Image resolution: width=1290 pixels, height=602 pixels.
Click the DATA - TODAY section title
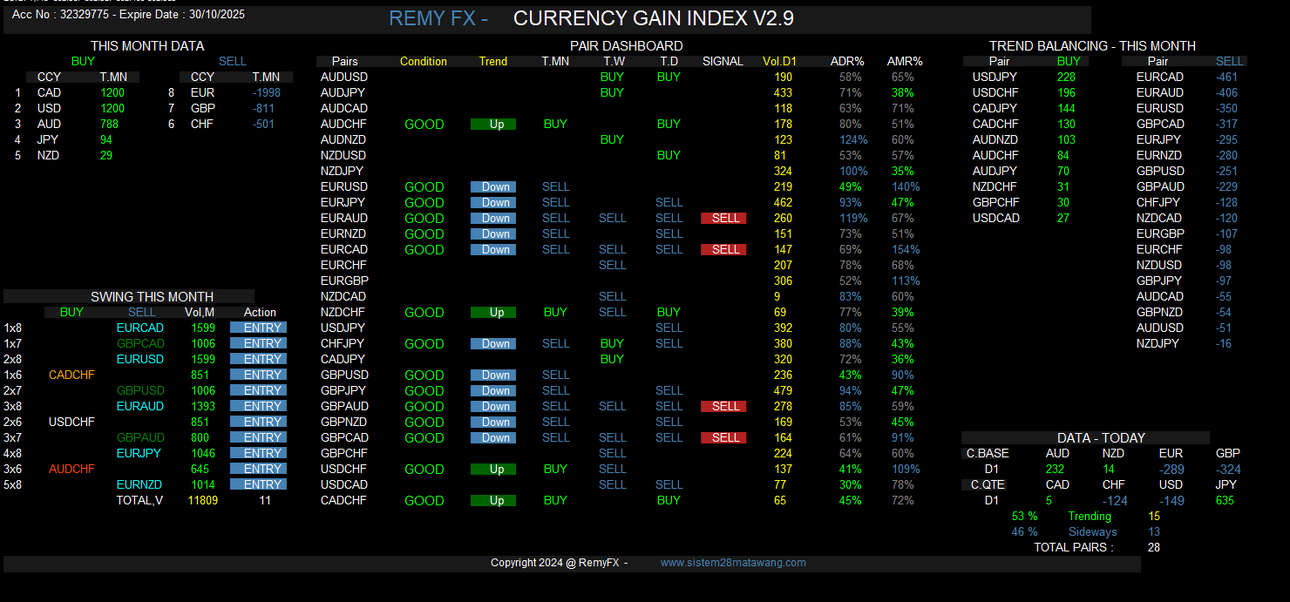(x=1101, y=438)
